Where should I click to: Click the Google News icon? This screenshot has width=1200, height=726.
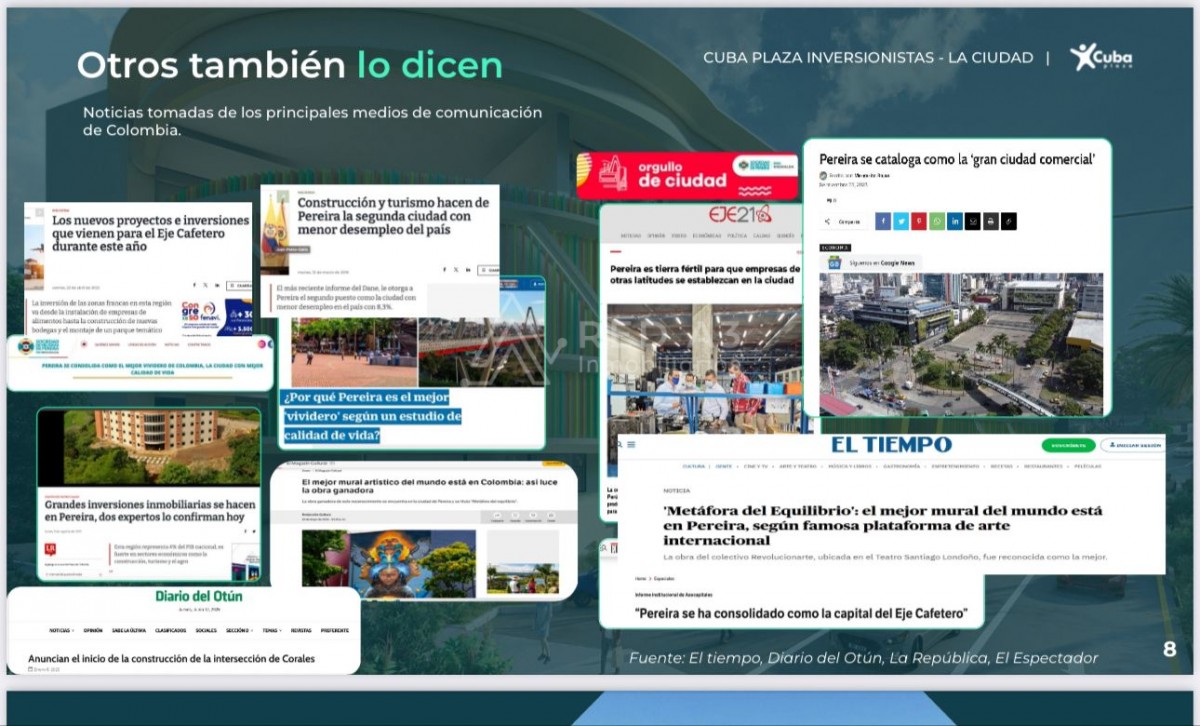(834, 263)
